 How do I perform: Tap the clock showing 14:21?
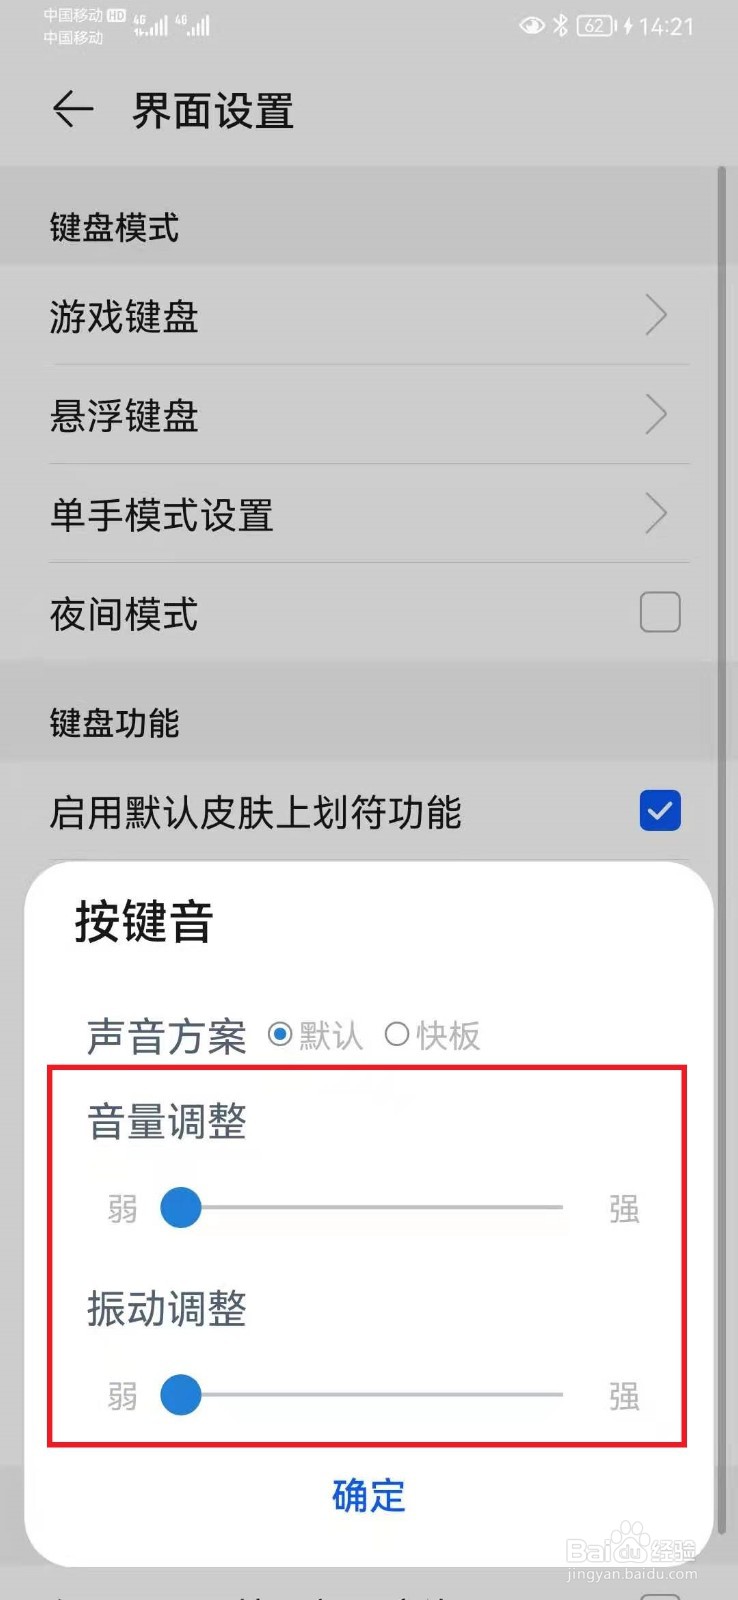666,26
